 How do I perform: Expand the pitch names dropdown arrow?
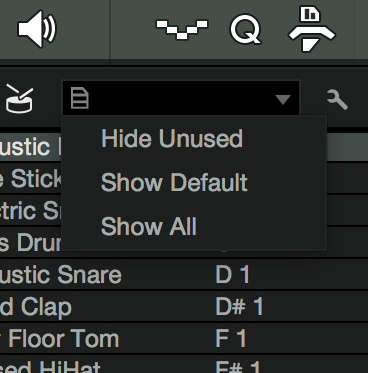click(283, 99)
